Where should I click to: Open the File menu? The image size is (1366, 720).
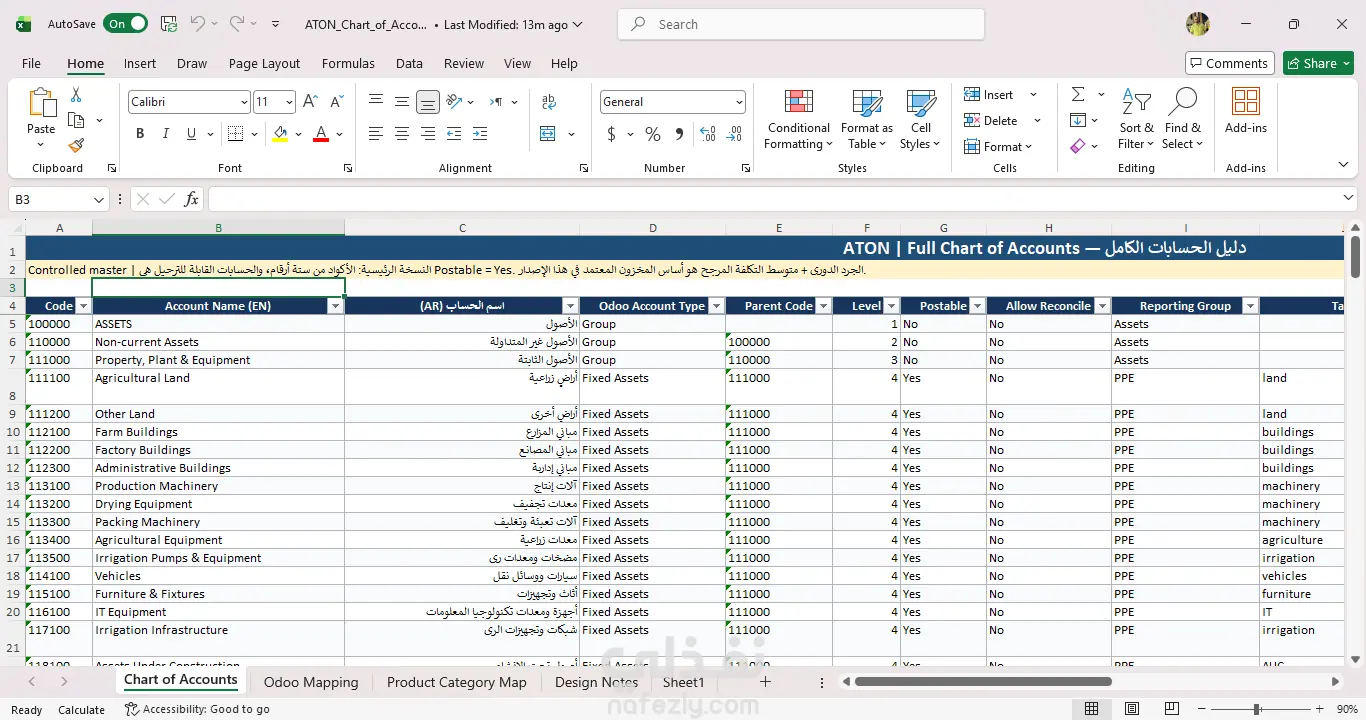(32, 63)
